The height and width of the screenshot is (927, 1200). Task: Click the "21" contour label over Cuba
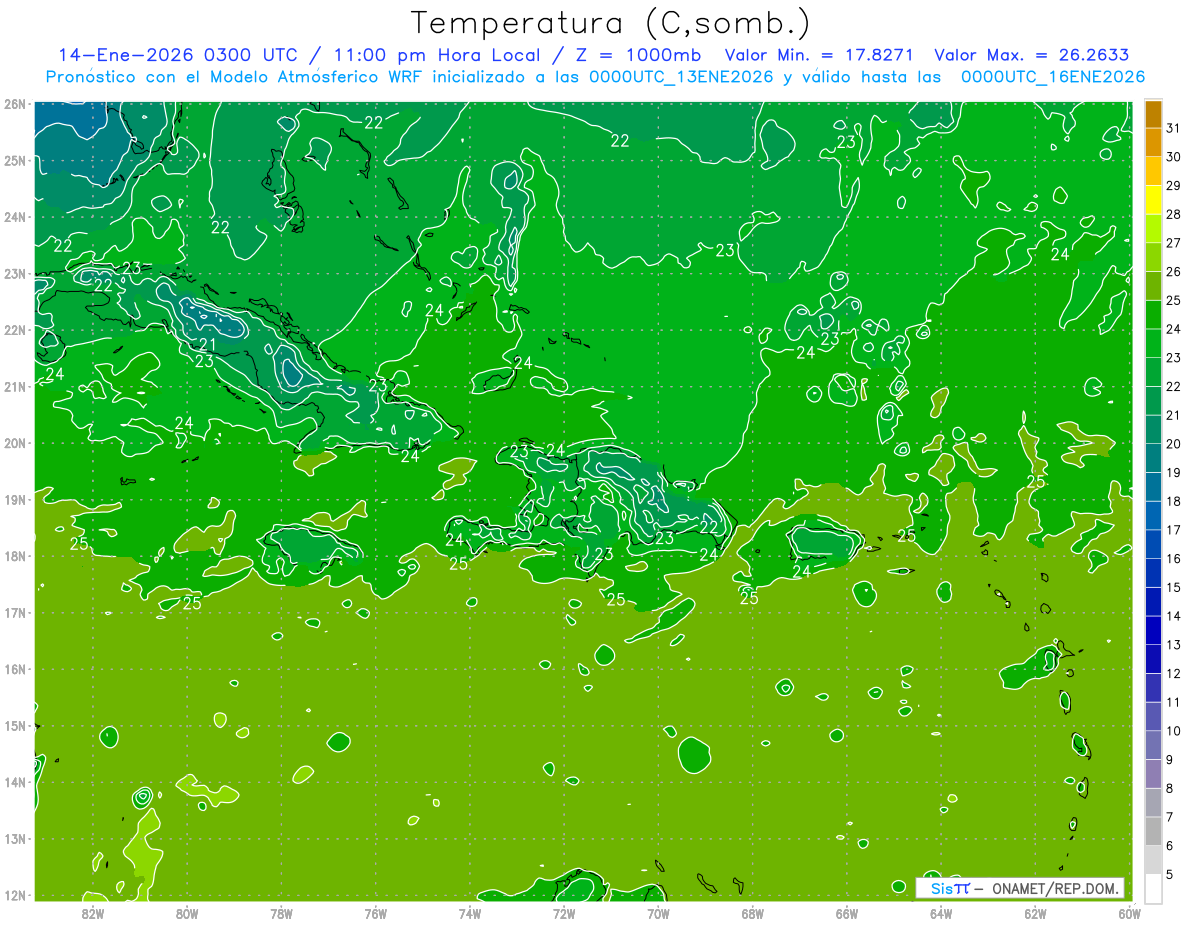[x=208, y=345]
